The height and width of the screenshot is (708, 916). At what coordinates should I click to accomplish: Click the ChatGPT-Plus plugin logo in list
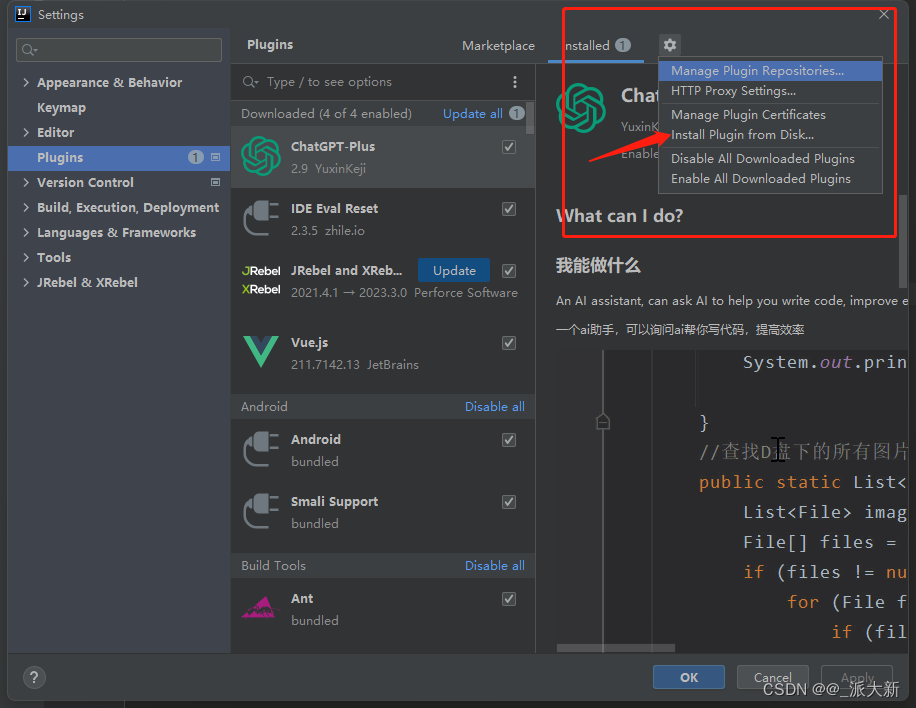[x=261, y=157]
